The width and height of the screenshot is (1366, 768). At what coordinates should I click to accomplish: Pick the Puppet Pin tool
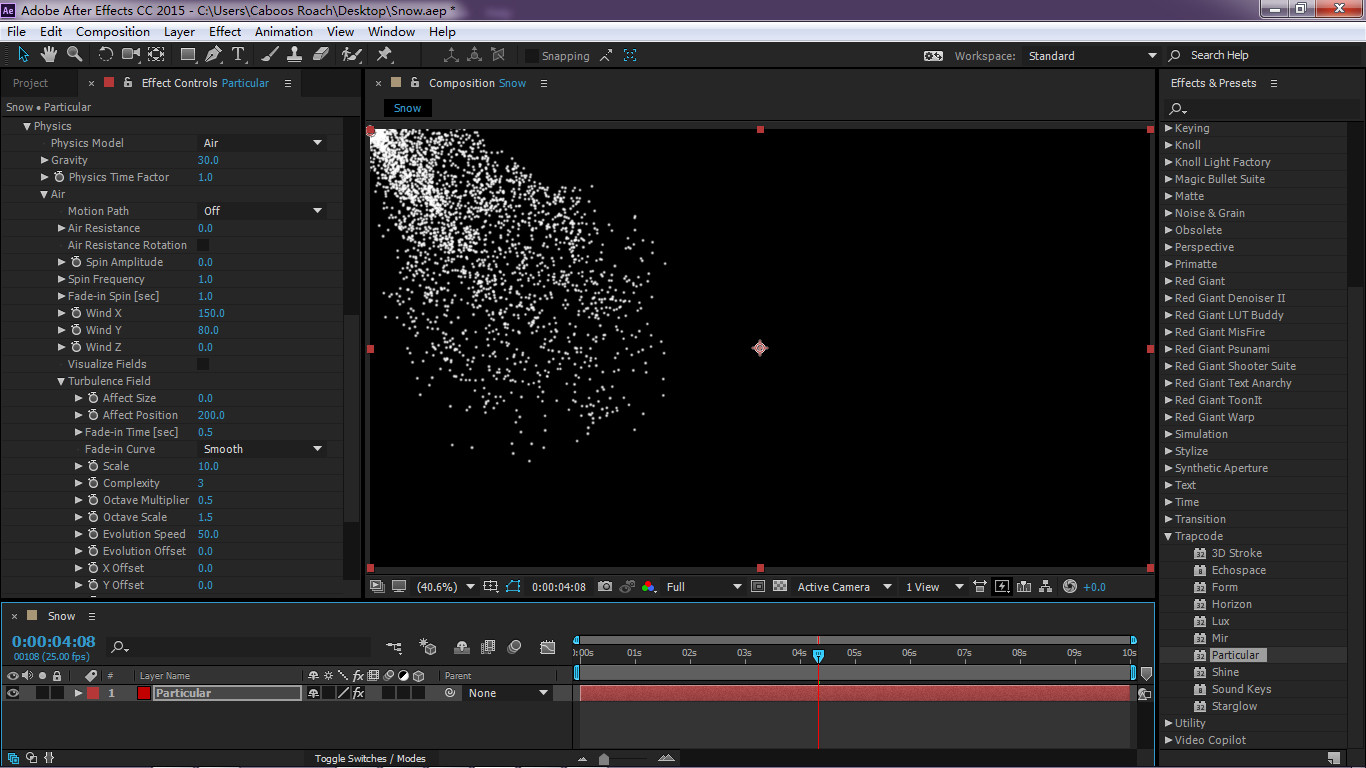pyautogui.click(x=384, y=54)
